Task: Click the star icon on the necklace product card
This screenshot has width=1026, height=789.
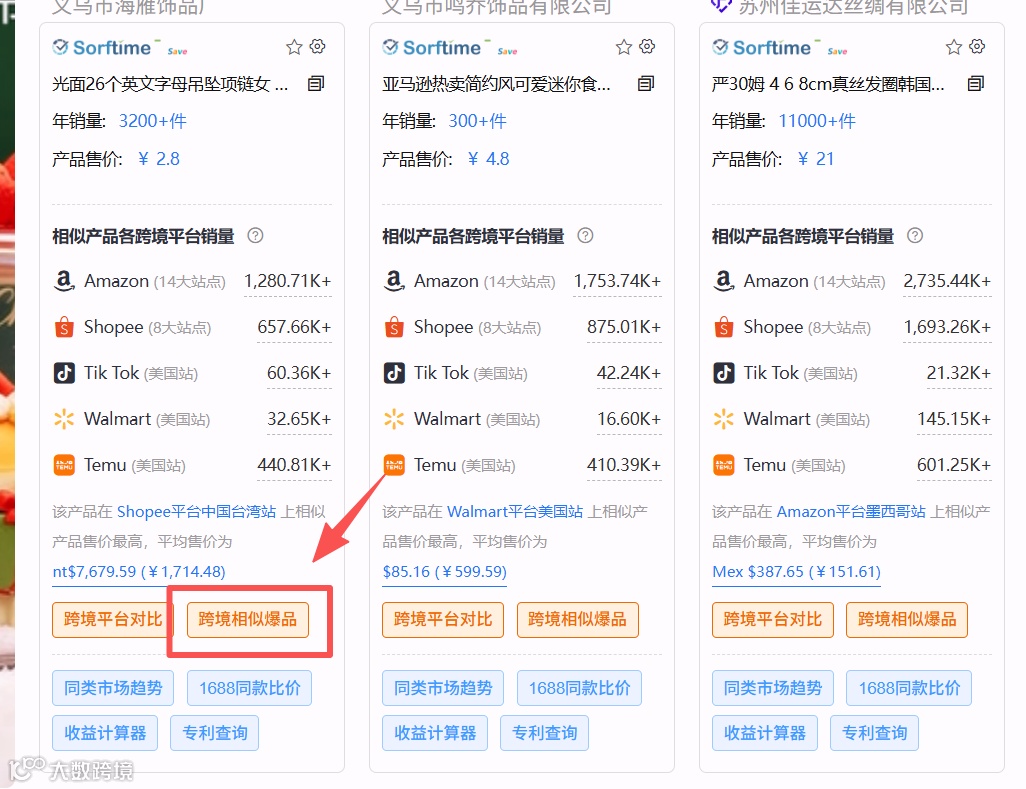Action: pos(294,47)
